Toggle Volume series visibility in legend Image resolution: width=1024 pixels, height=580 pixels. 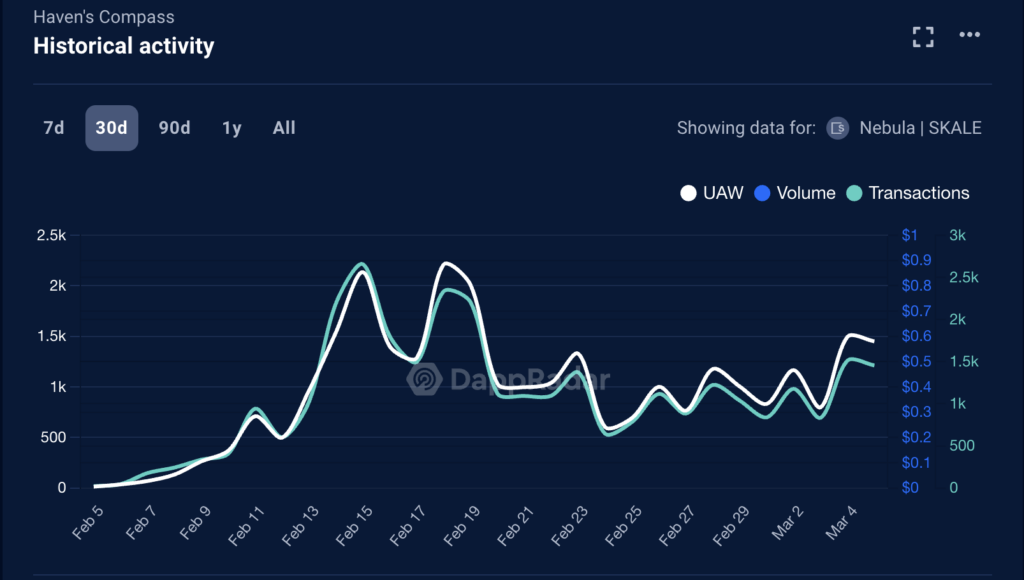(795, 193)
